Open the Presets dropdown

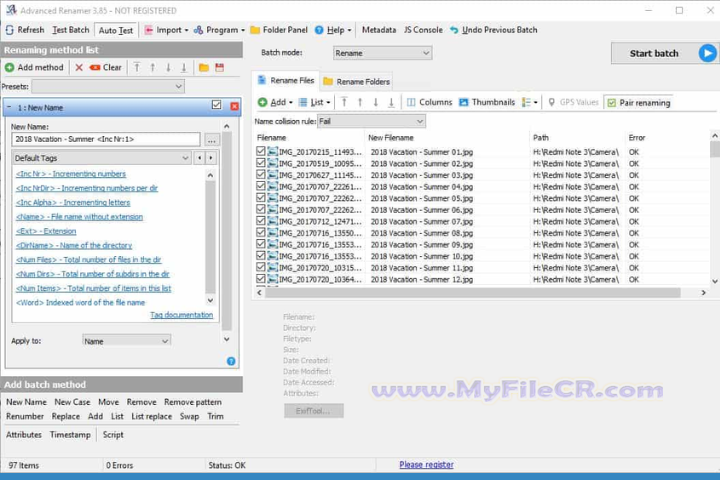tap(108, 86)
